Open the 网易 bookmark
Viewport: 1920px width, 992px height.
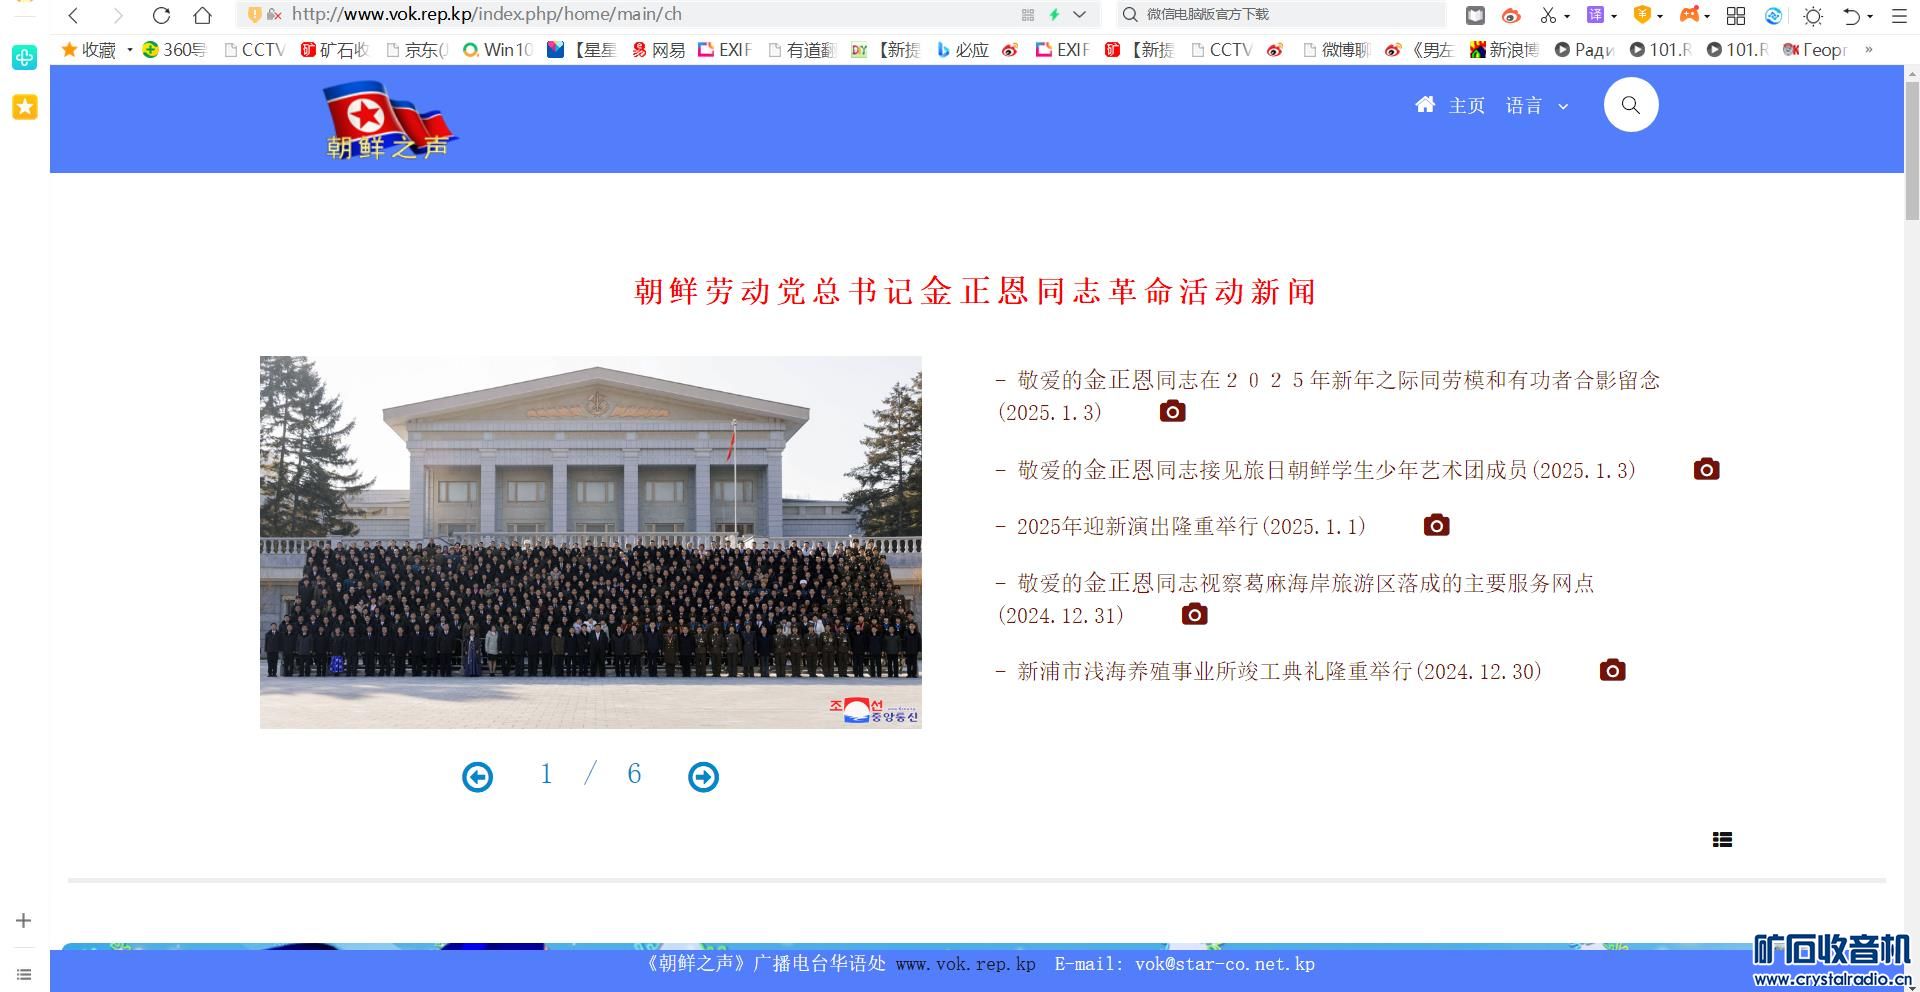click(x=659, y=50)
